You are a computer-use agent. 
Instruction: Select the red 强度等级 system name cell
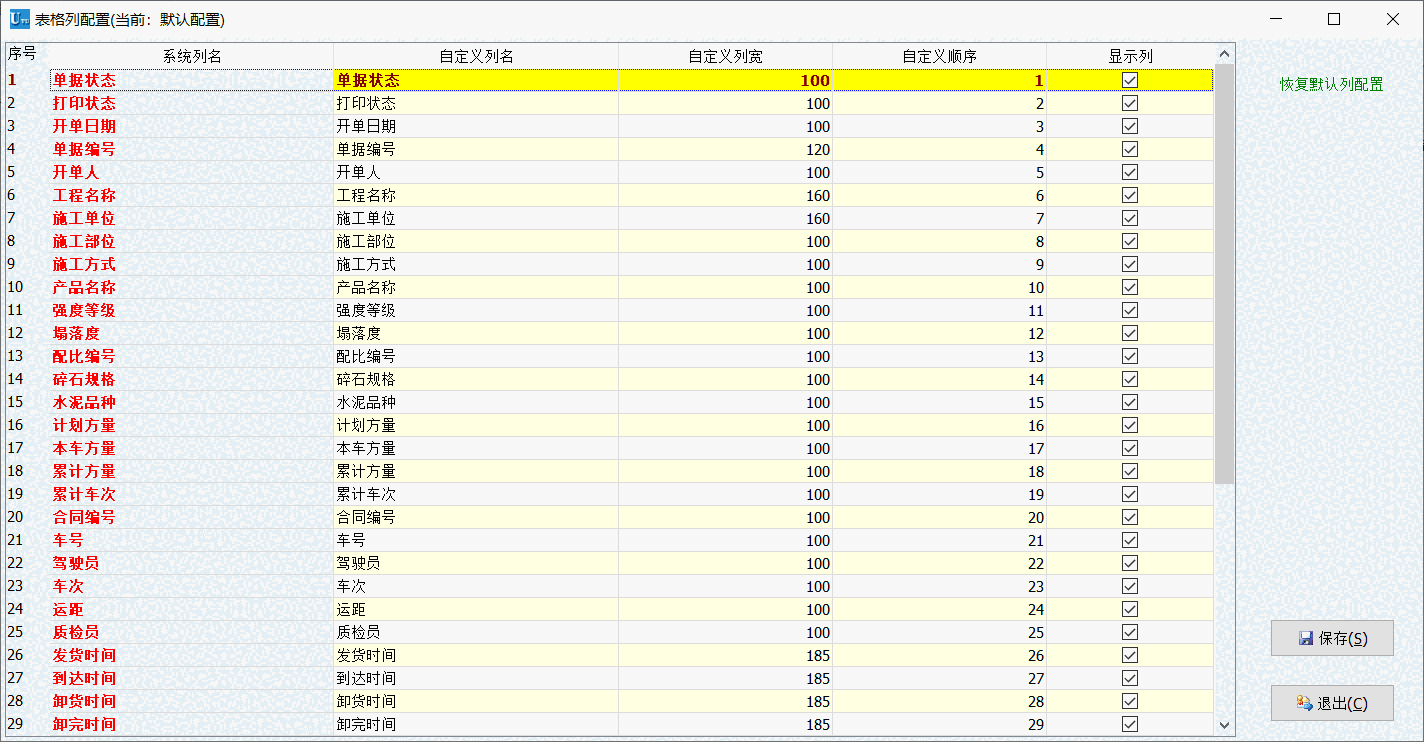(x=192, y=310)
